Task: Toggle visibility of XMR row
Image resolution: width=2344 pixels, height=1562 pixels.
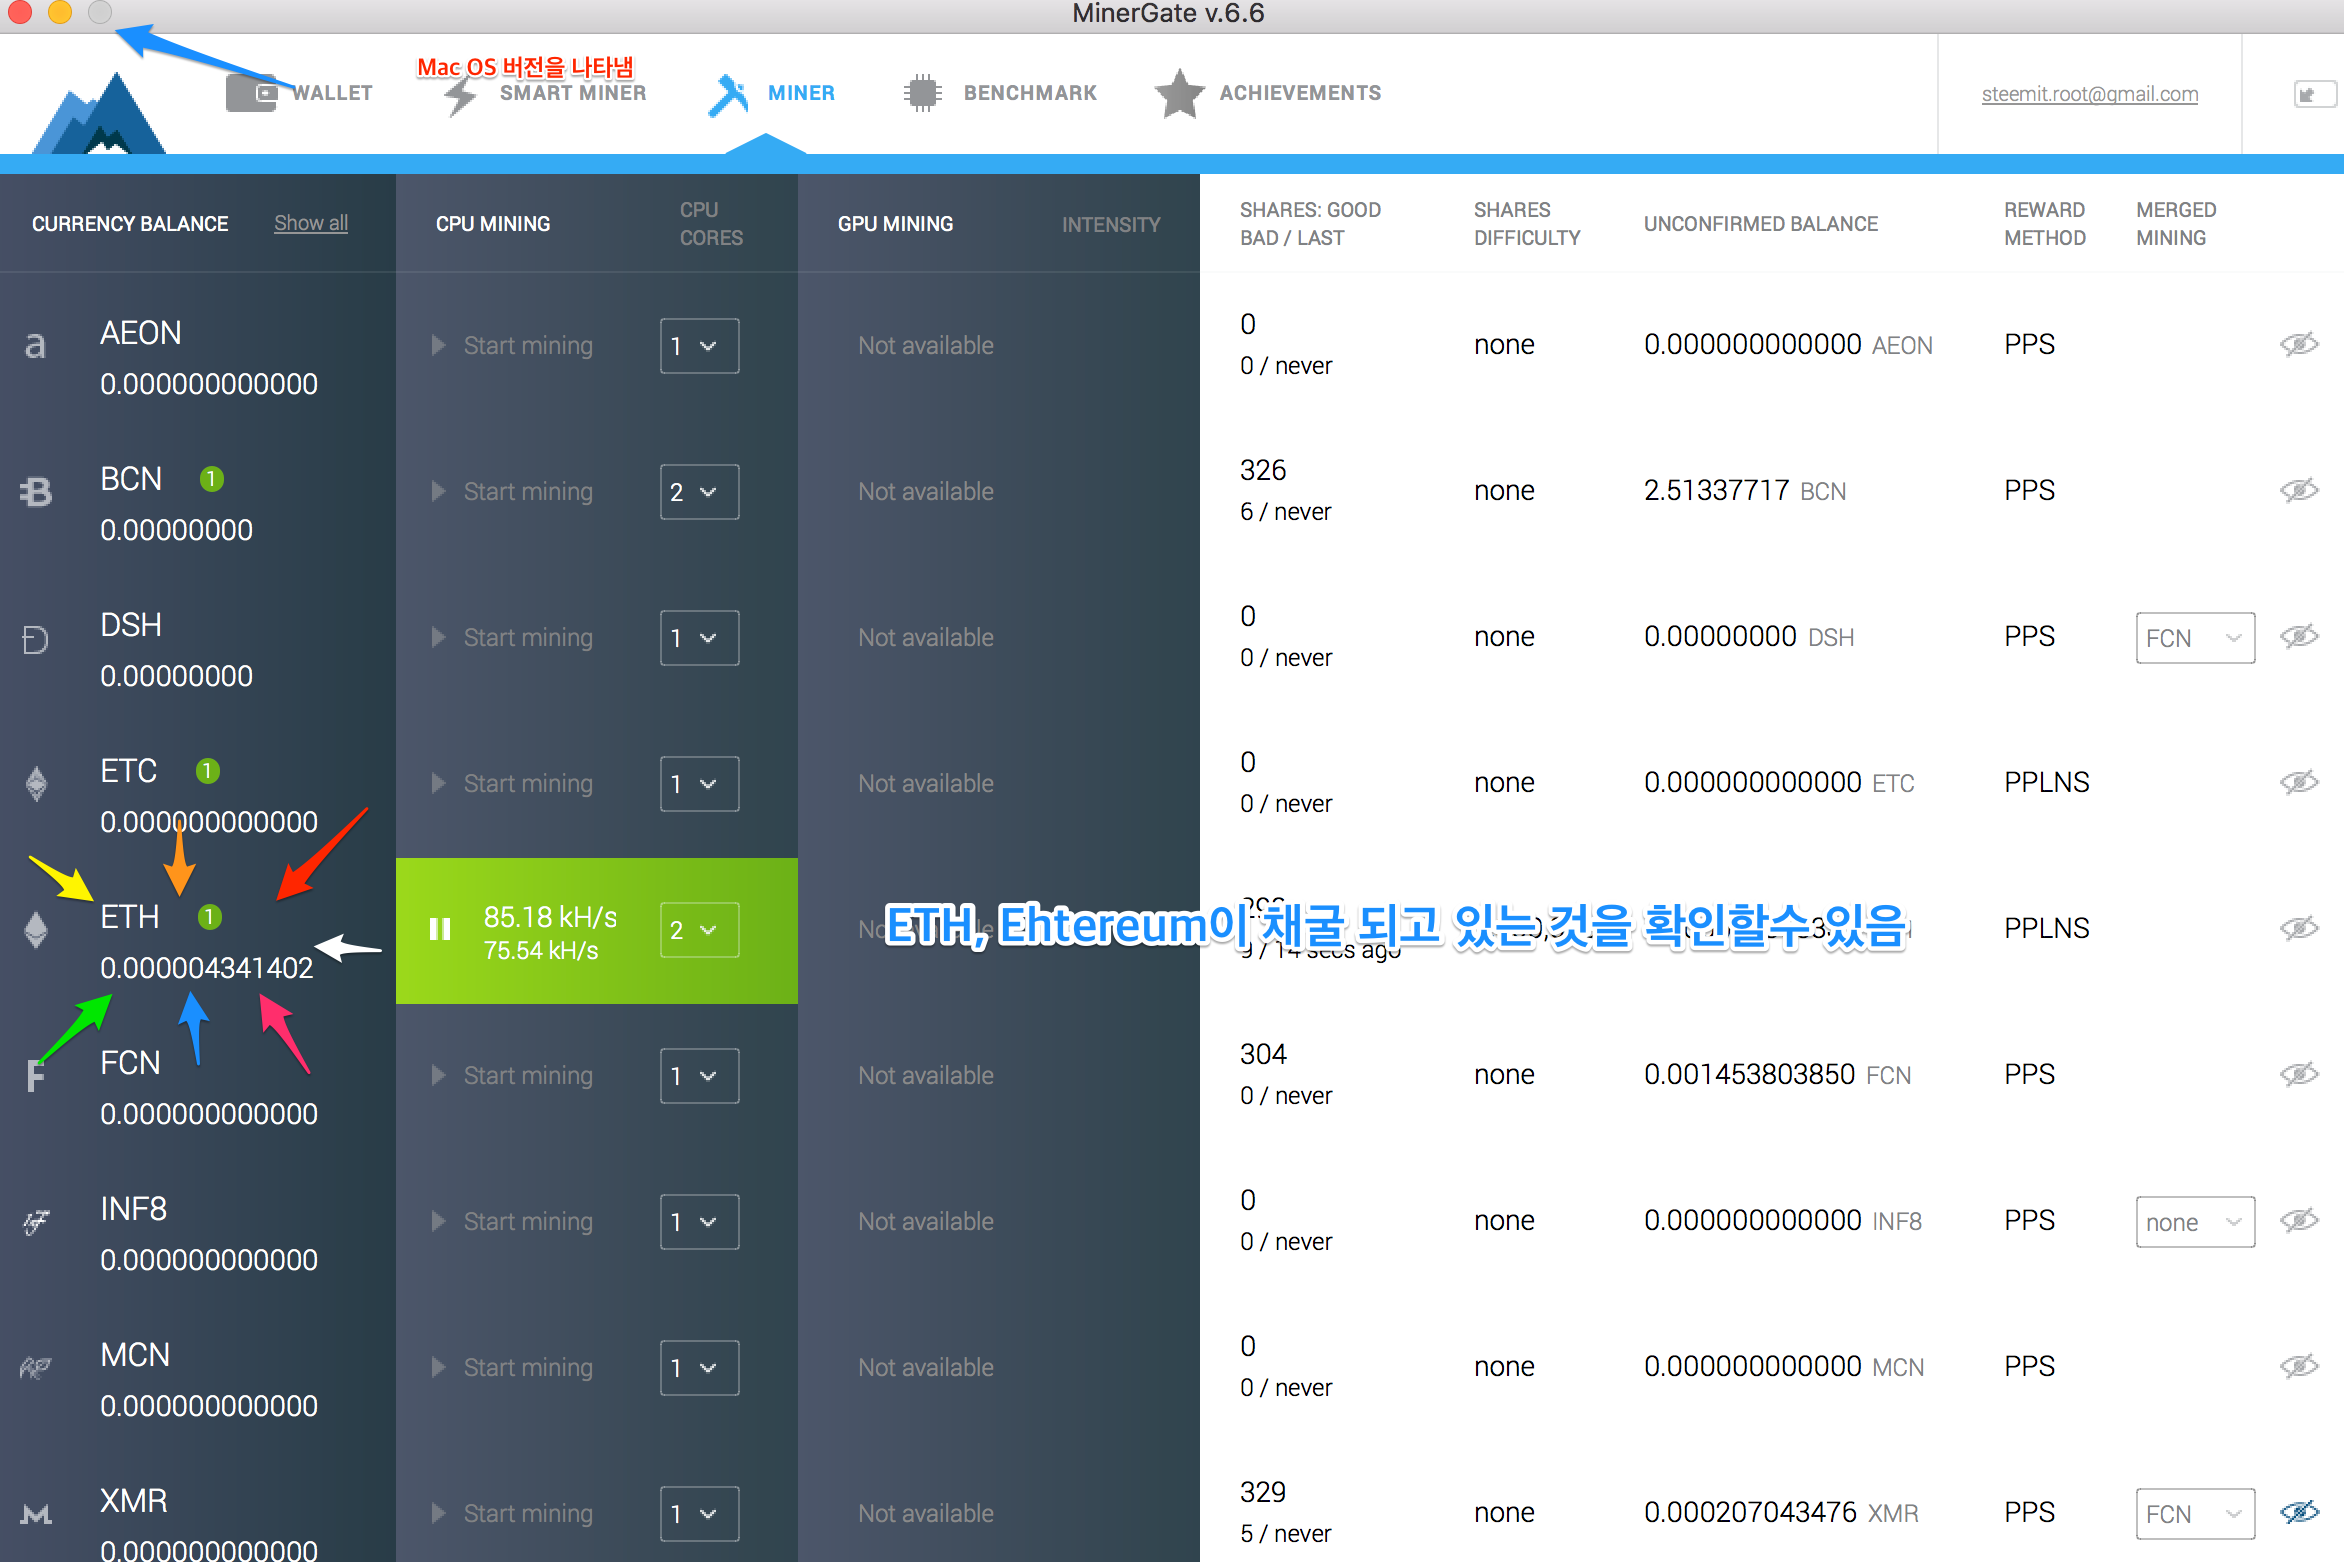Action: [2298, 1513]
